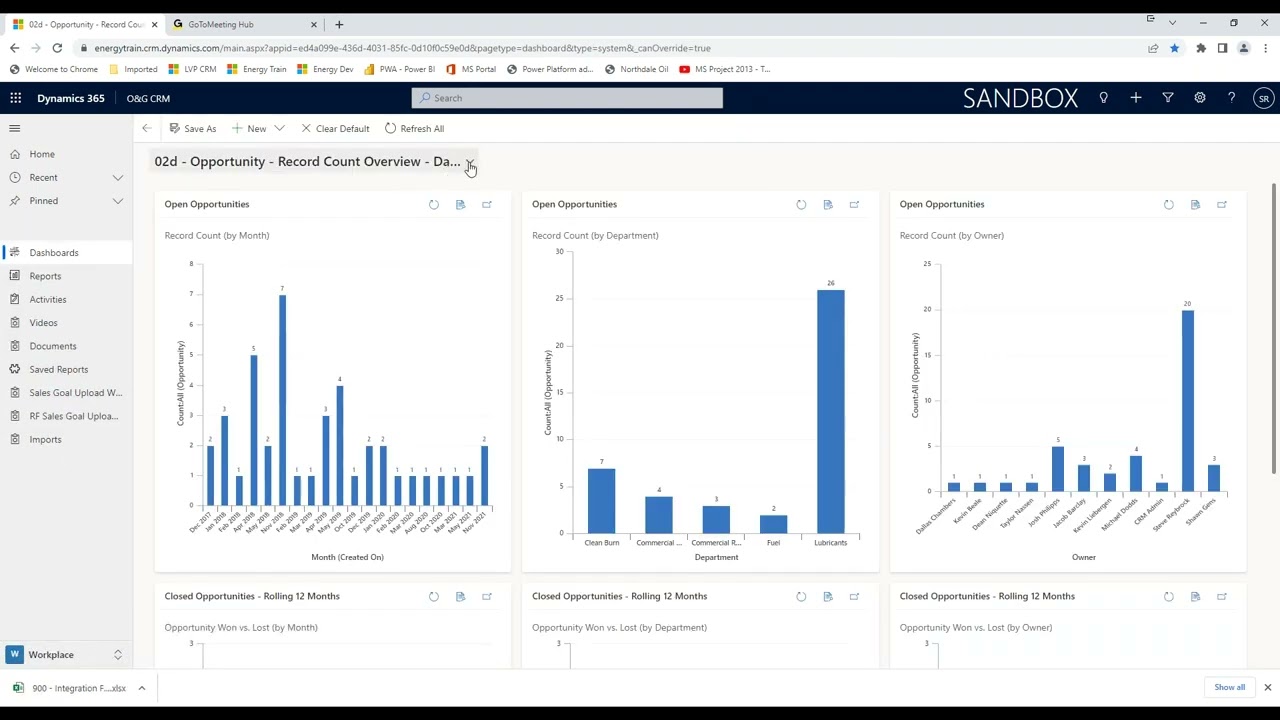Screen dimensions: 1280x720
Task: Expand the Pinned navigation section
Action: click(118, 201)
